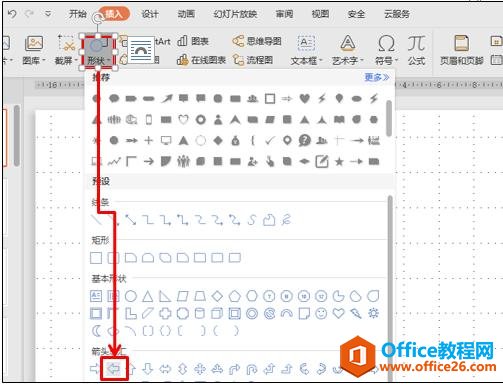Image resolution: width=503 pixels, height=384 pixels.
Task: Switch to the 审阅 tab
Action: pos(284,14)
